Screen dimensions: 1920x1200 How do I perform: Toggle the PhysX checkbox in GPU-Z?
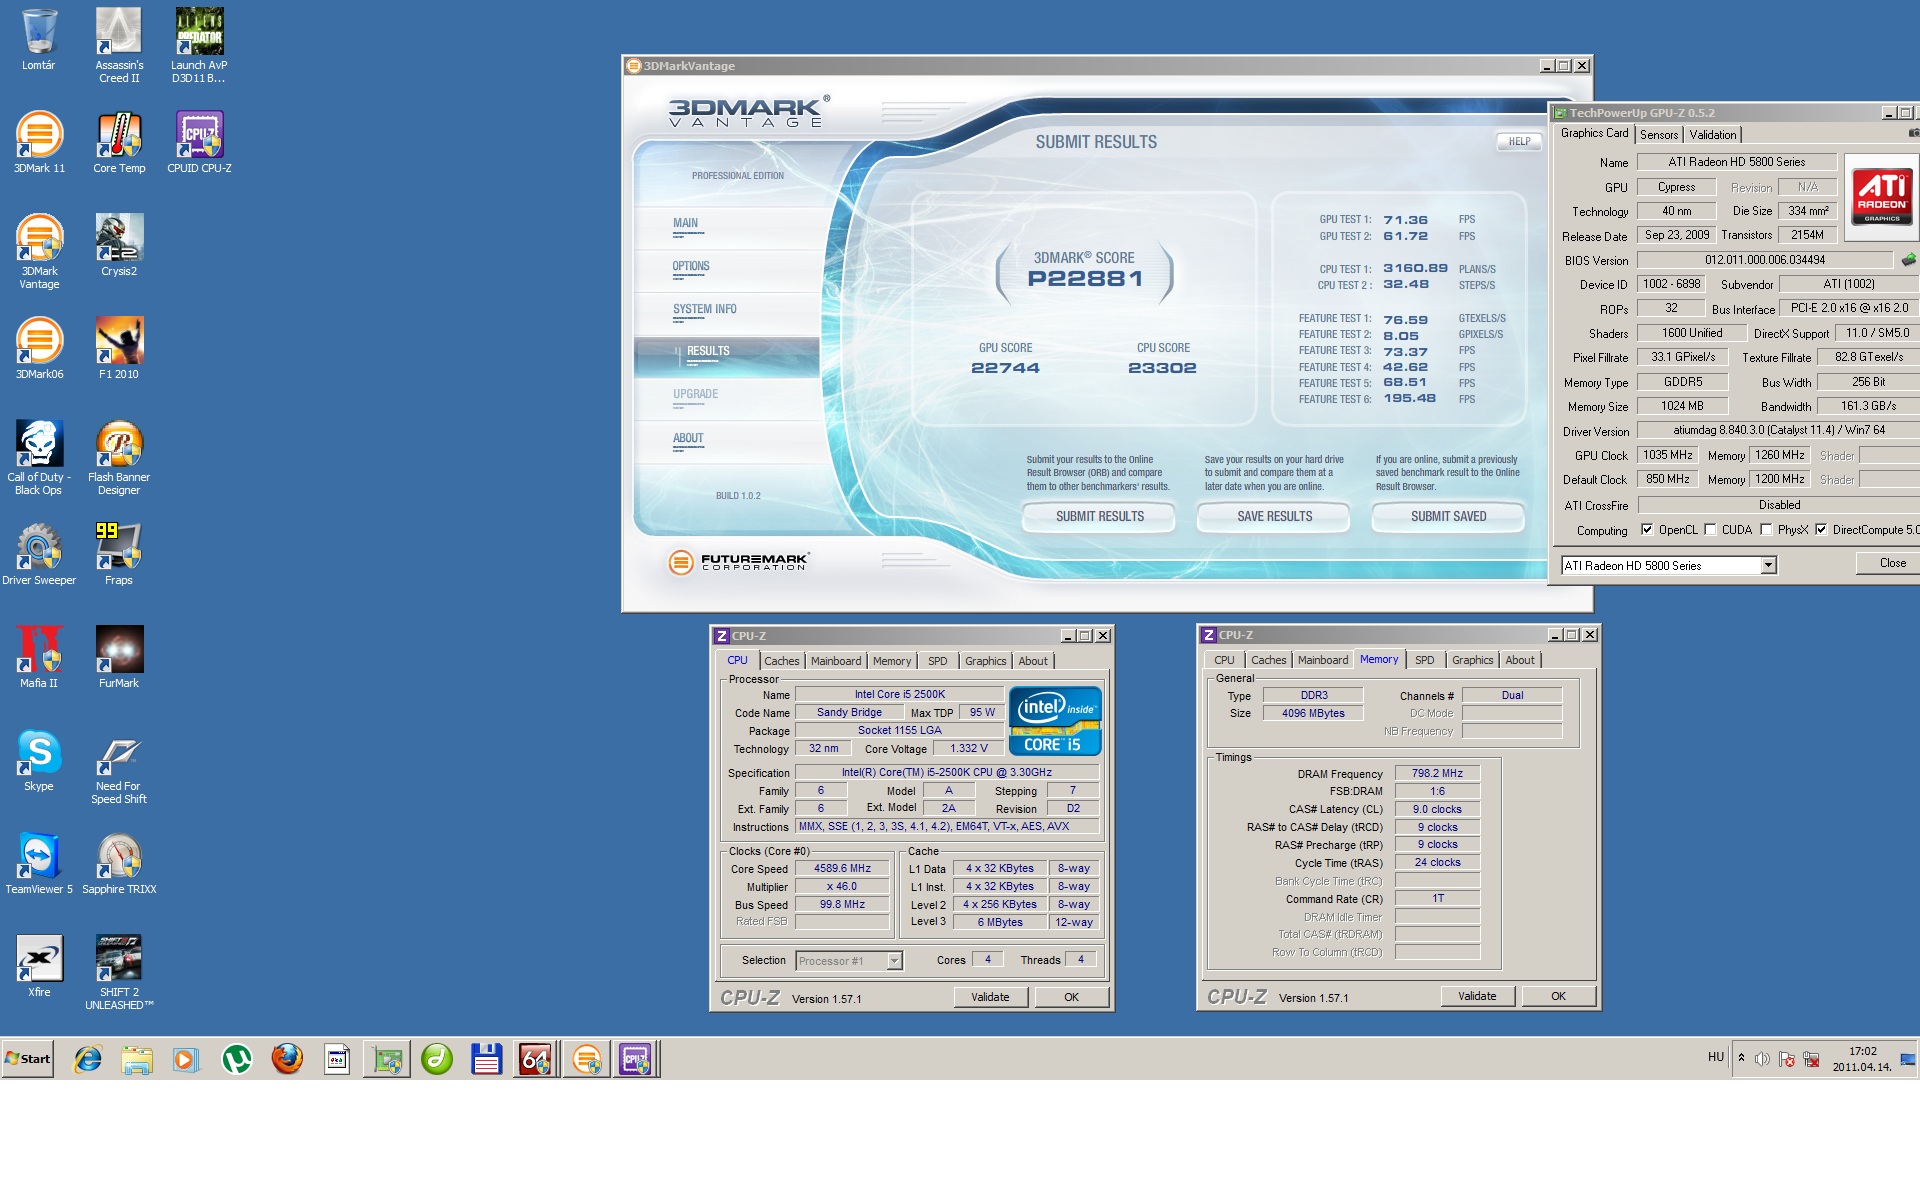point(1766,530)
